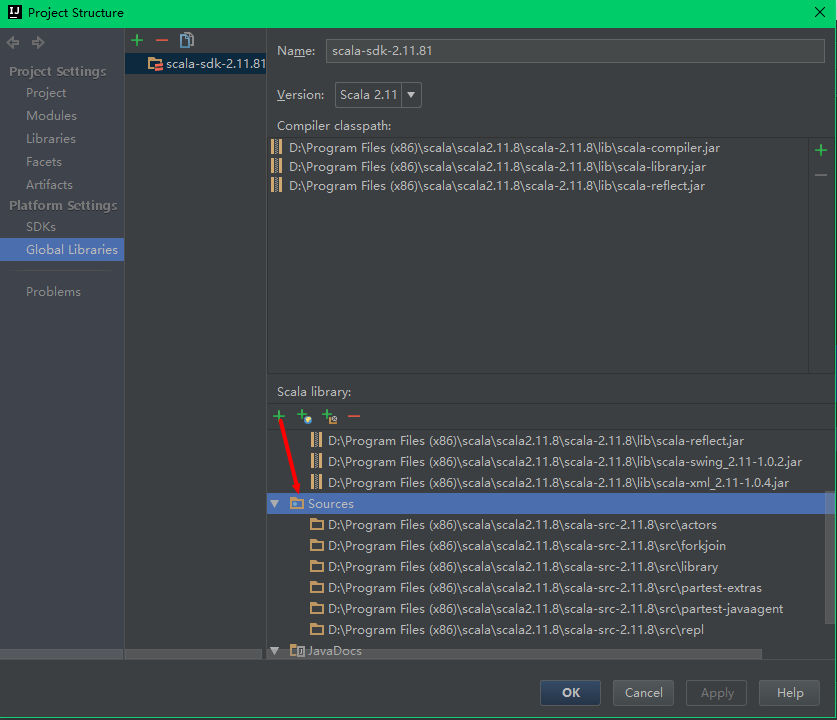Add a new global library with plus icon
Viewport: 837px width, 720px height.
click(137, 40)
